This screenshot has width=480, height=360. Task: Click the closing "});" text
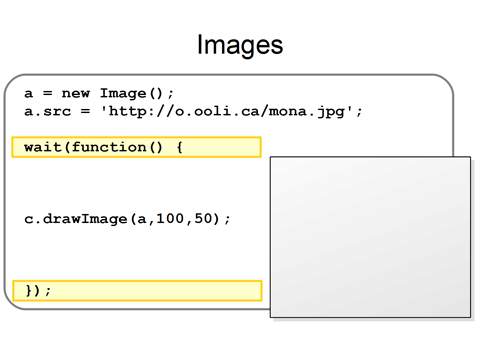[38, 291]
